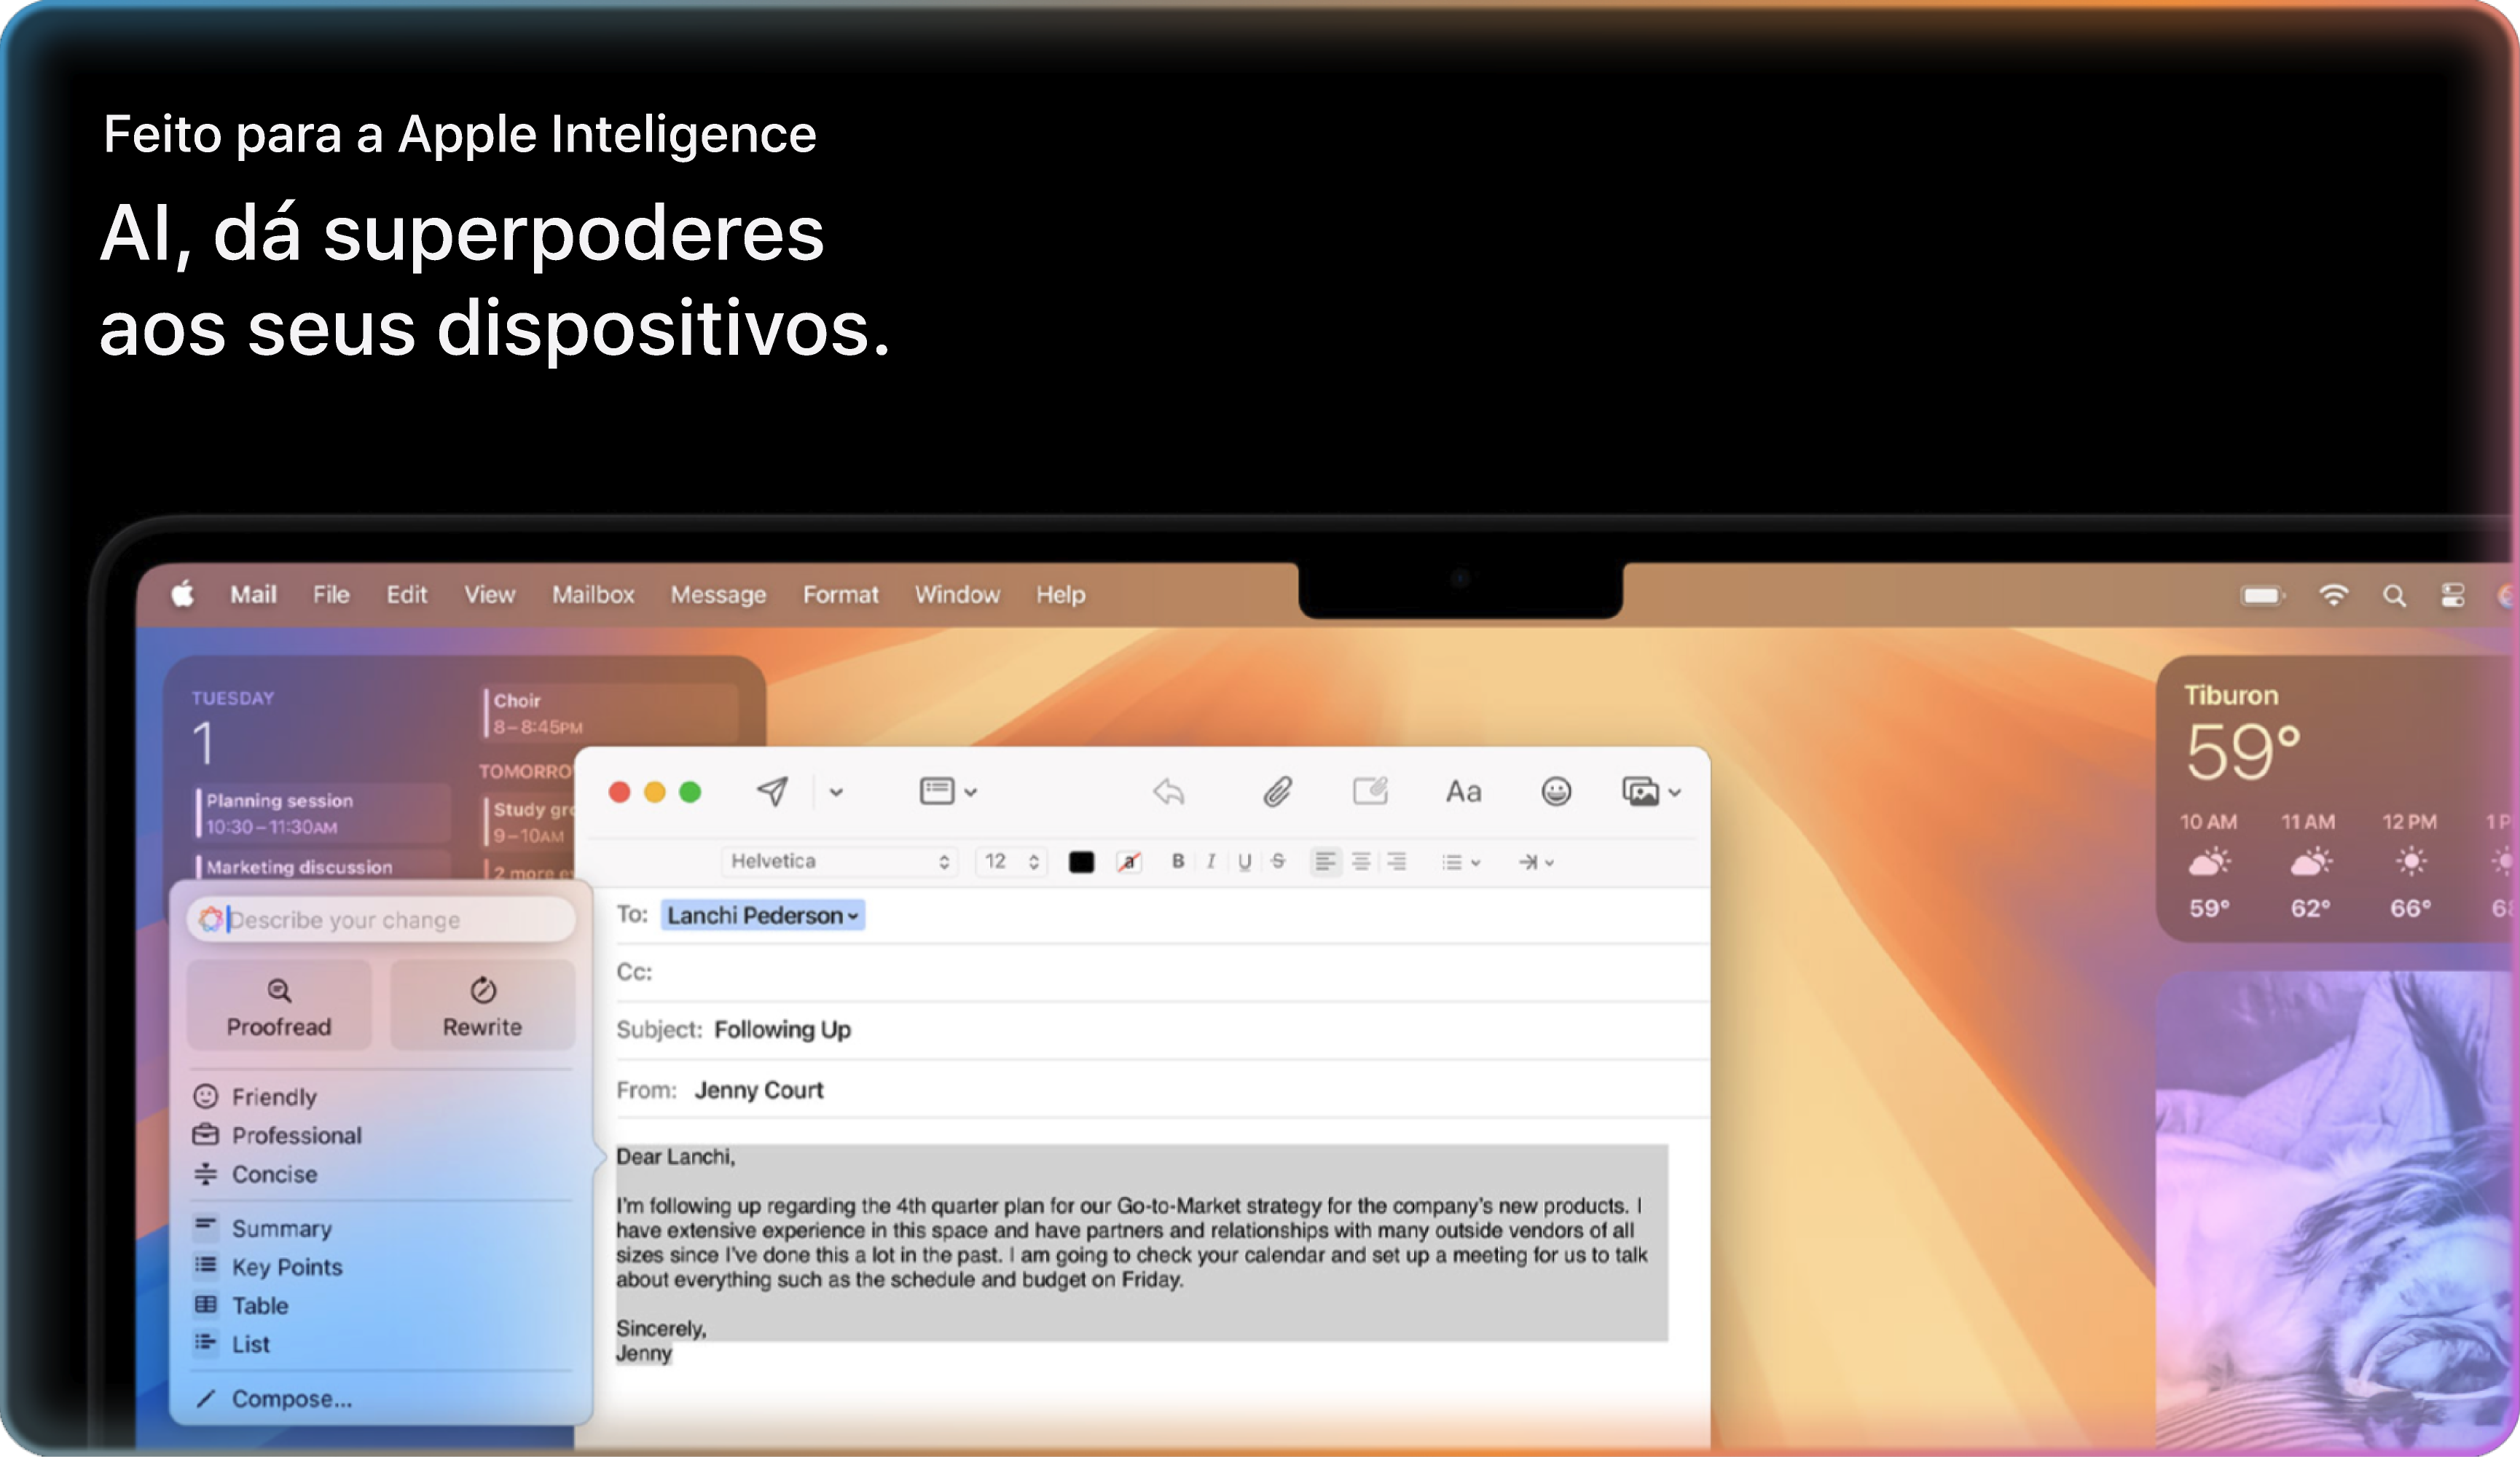
Task: Open the Edit menu
Action: coord(406,594)
